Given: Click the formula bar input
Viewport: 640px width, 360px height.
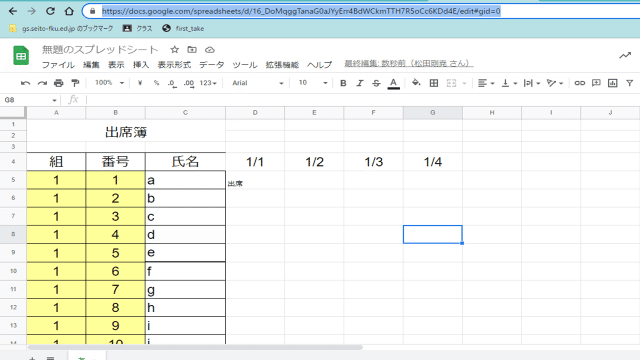Looking at the screenshot, I should 363,100.
